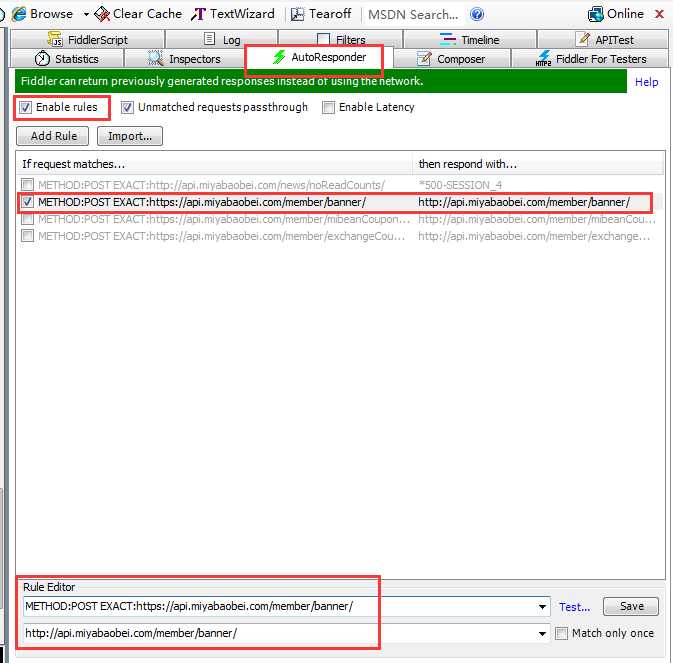Viewport: 673px width, 663px height.
Task: Switch to the APITest tab
Action: tap(603, 39)
